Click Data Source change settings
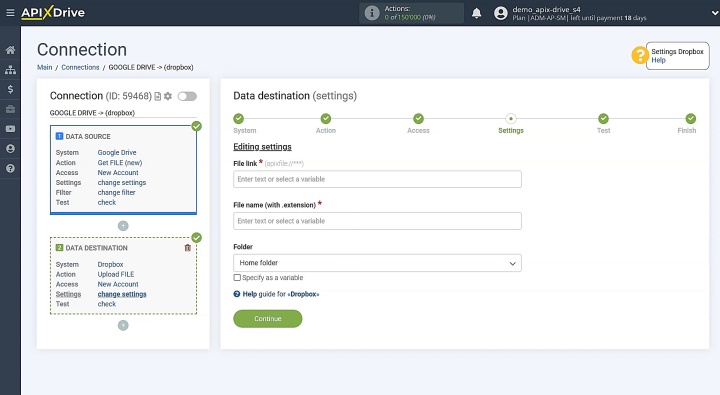The height and width of the screenshot is (395, 720). coord(122,182)
